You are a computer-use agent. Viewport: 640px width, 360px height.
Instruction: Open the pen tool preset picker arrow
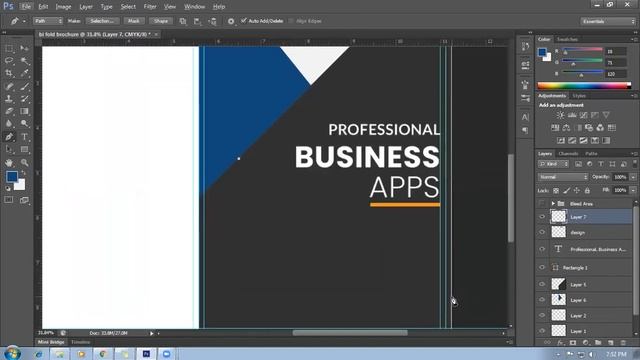pos(24,21)
